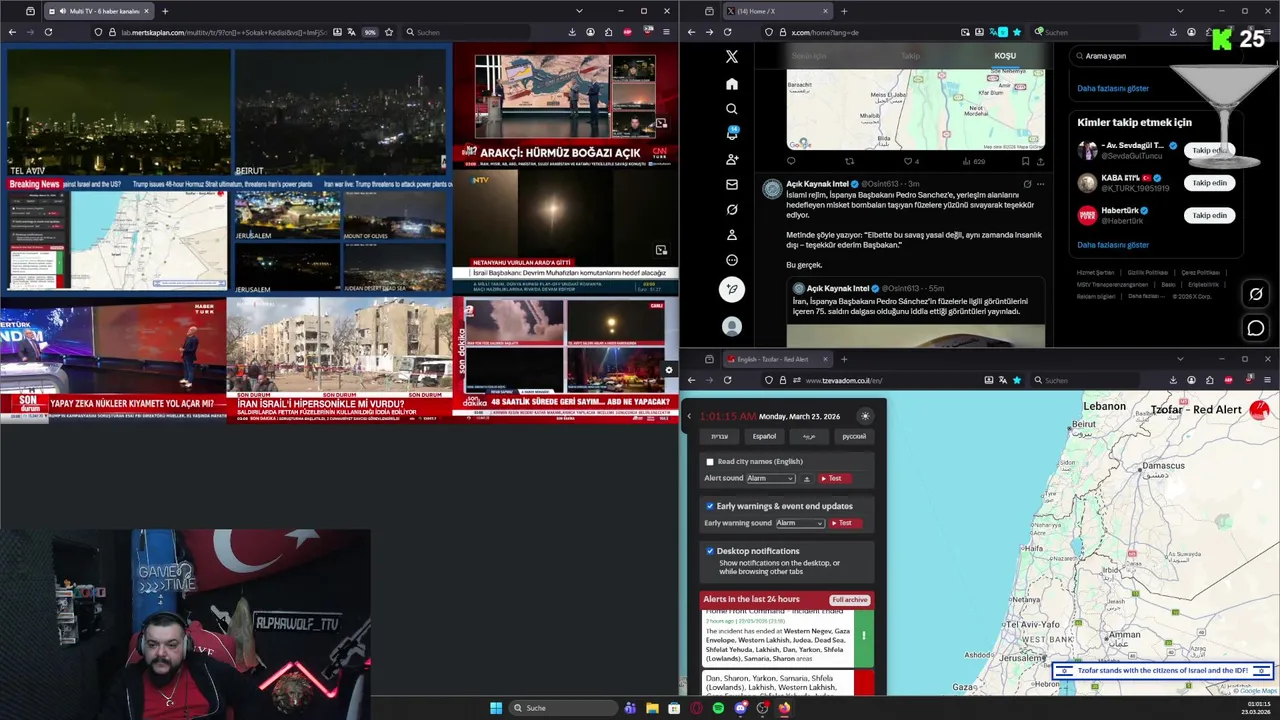List all tabs in Multi TV window
1280x720 pixels.
(x=578, y=11)
